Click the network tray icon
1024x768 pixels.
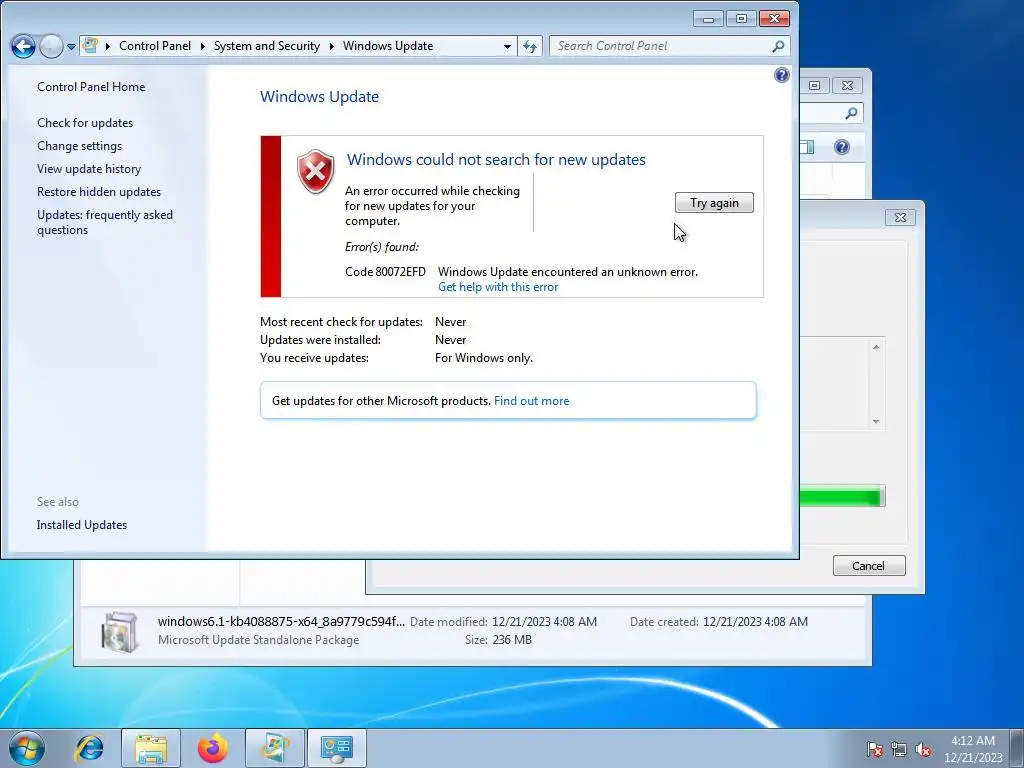point(899,749)
